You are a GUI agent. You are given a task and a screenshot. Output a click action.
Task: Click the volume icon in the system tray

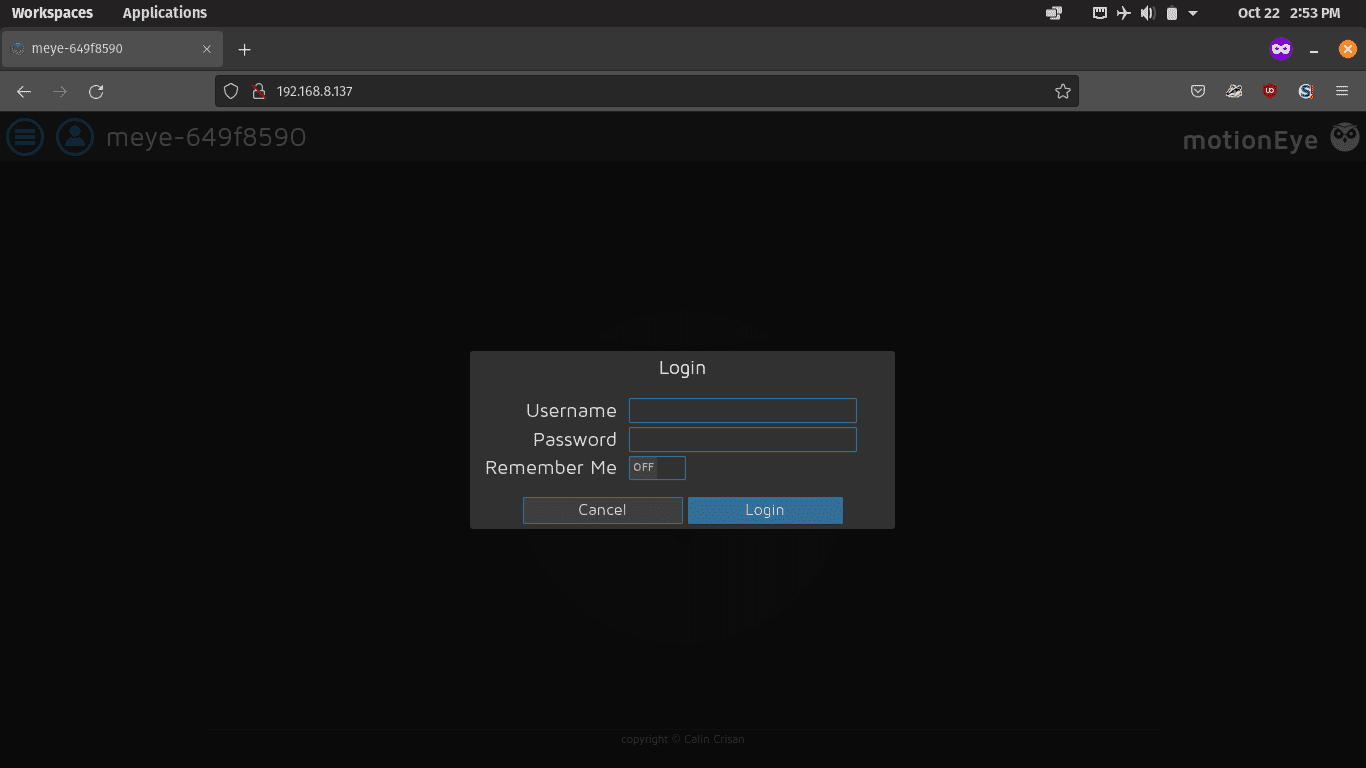tap(1148, 13)
